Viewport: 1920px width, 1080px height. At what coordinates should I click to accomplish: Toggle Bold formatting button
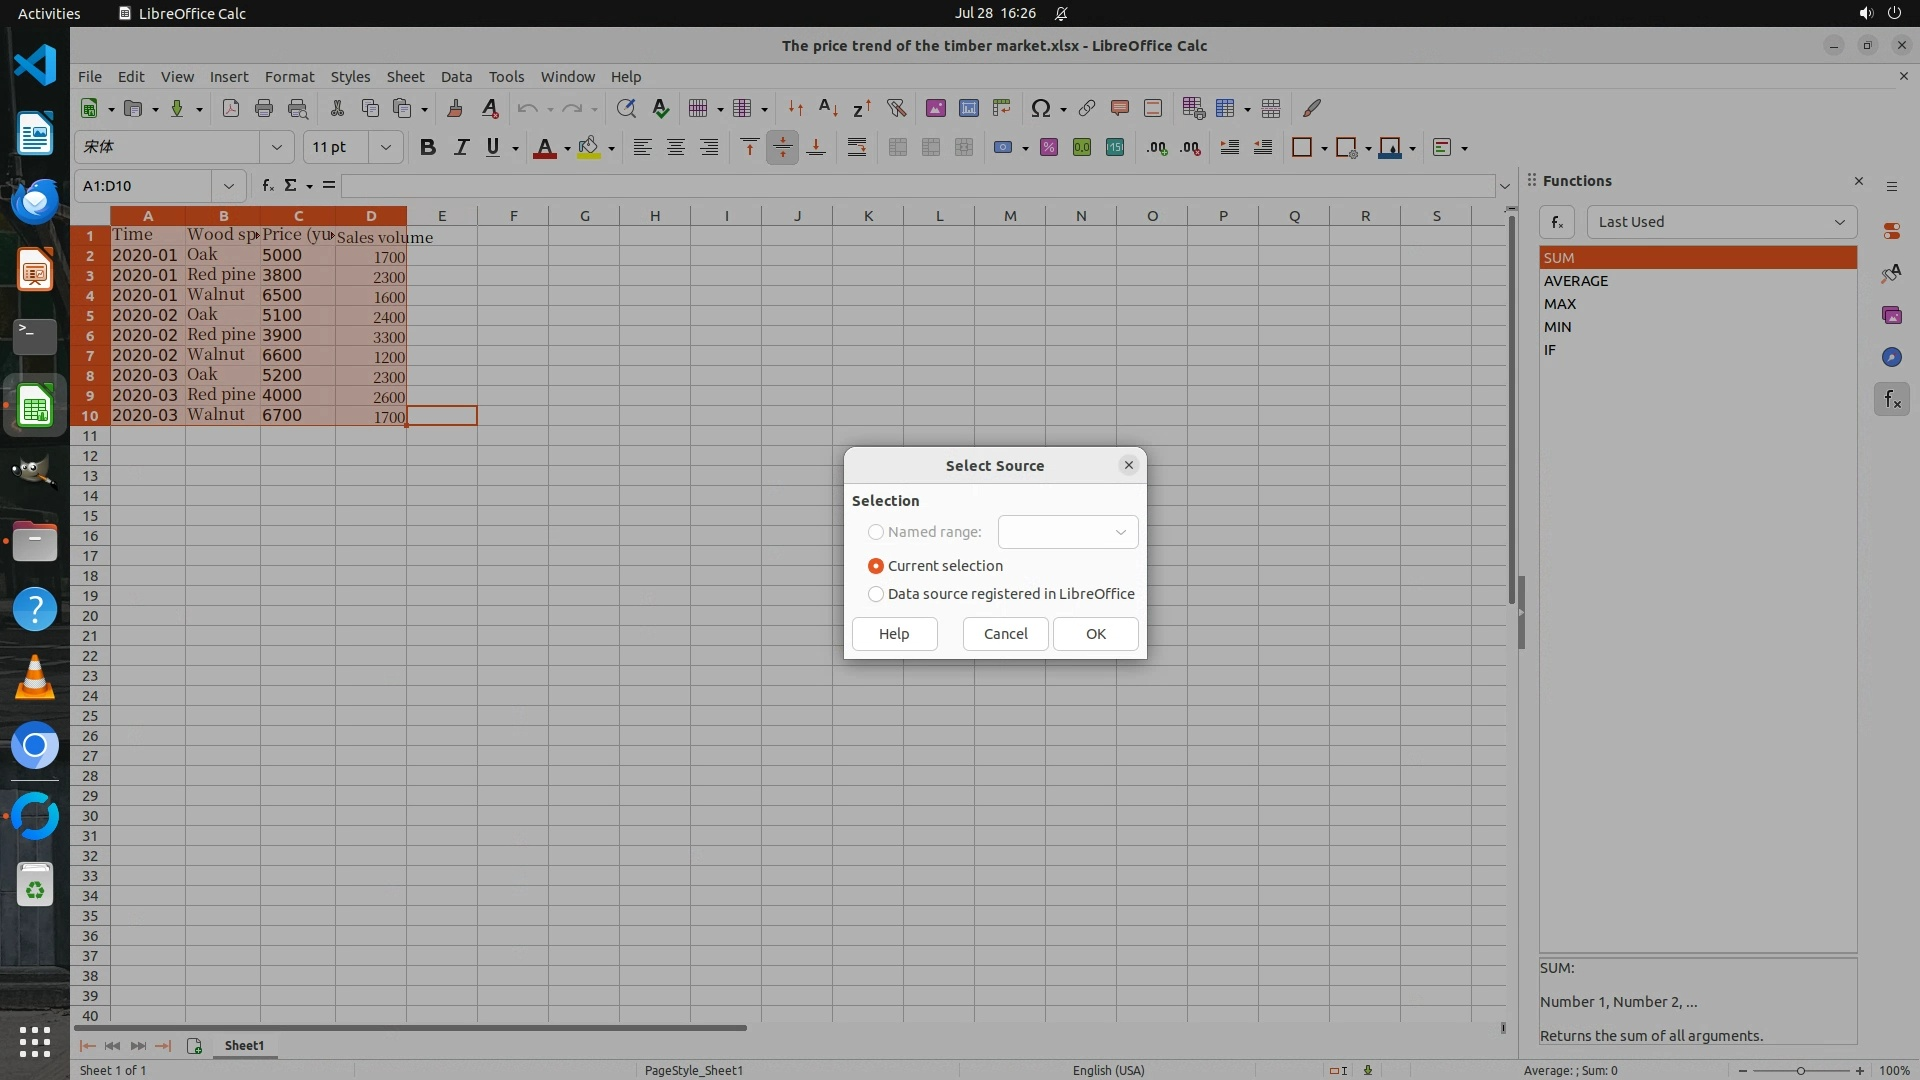pos(427,147)
